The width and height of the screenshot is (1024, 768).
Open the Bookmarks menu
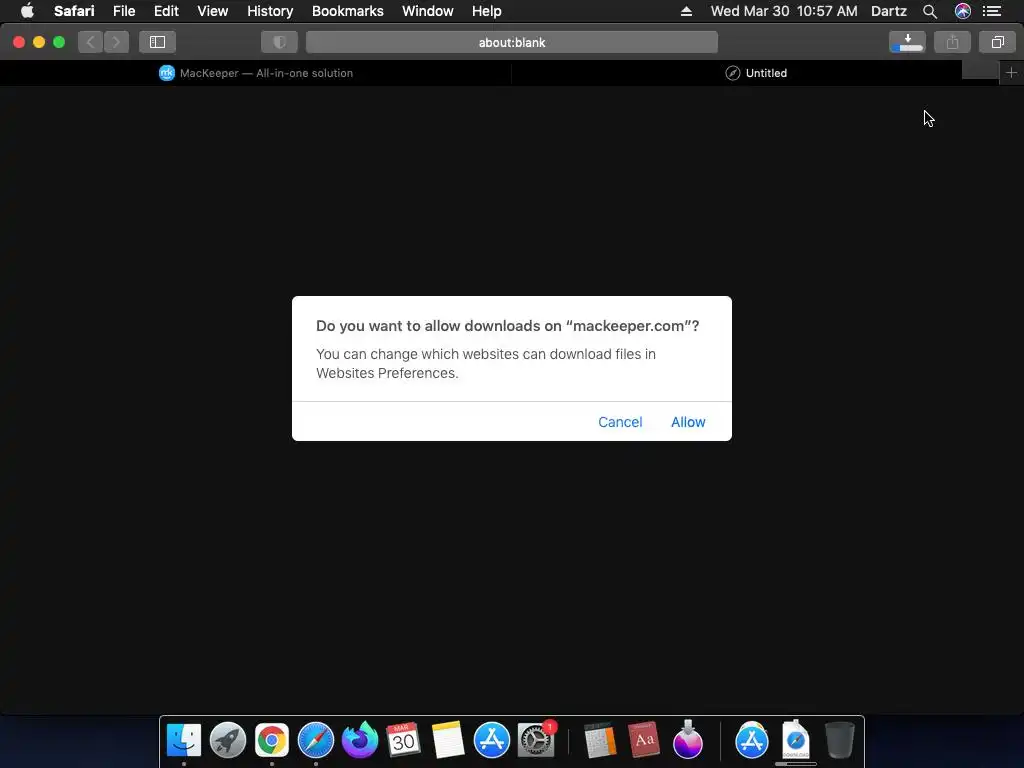(347, 11)
